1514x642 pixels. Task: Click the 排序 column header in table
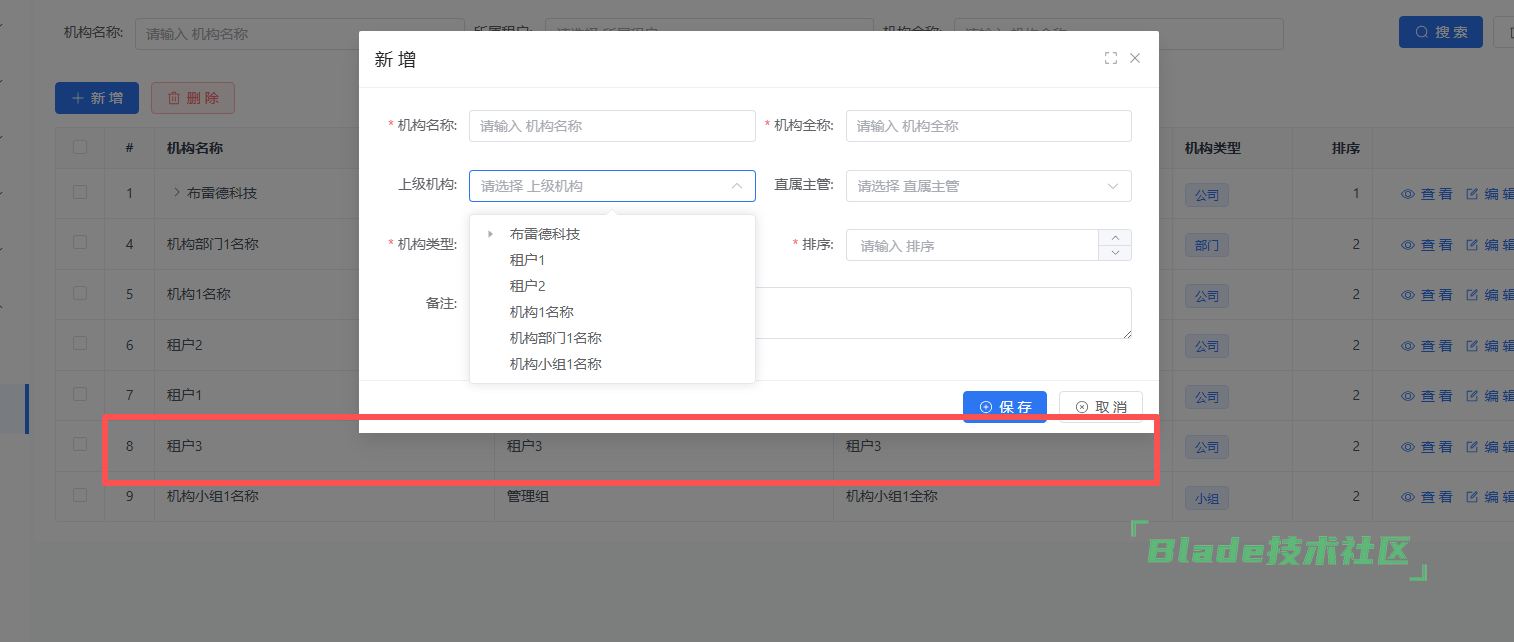1346,148
